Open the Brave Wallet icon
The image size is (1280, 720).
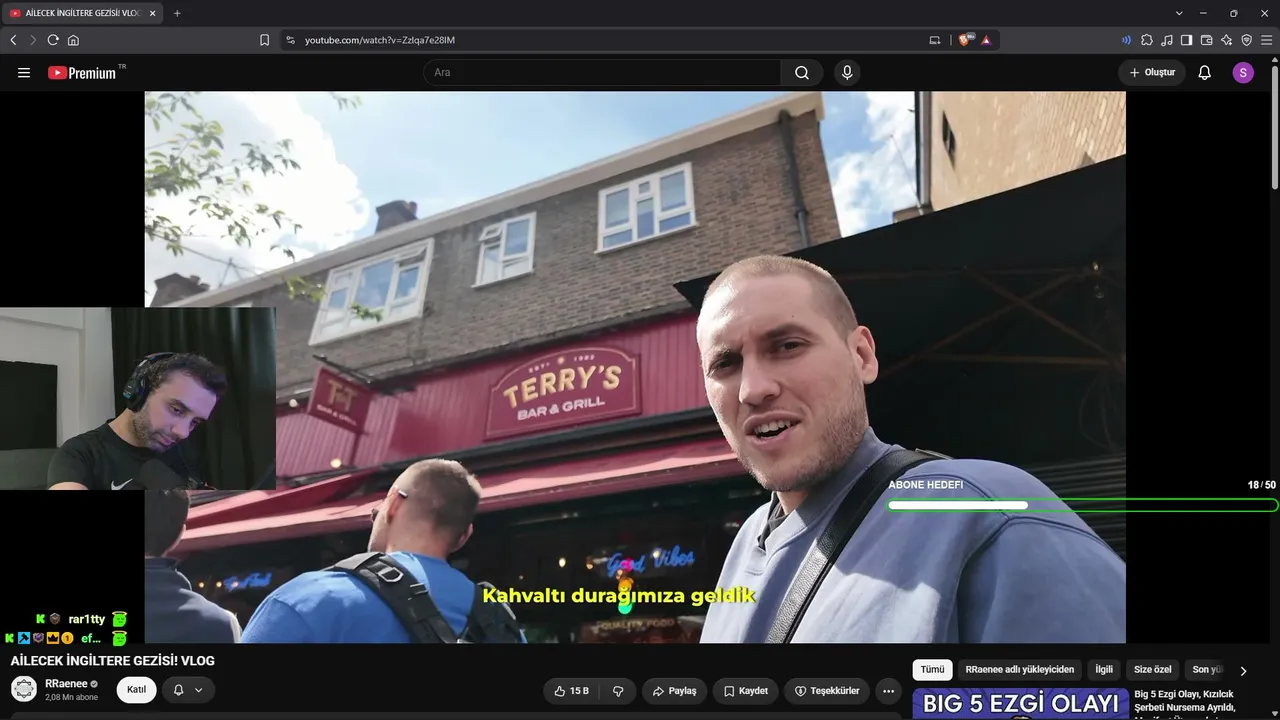[1206, 40]
